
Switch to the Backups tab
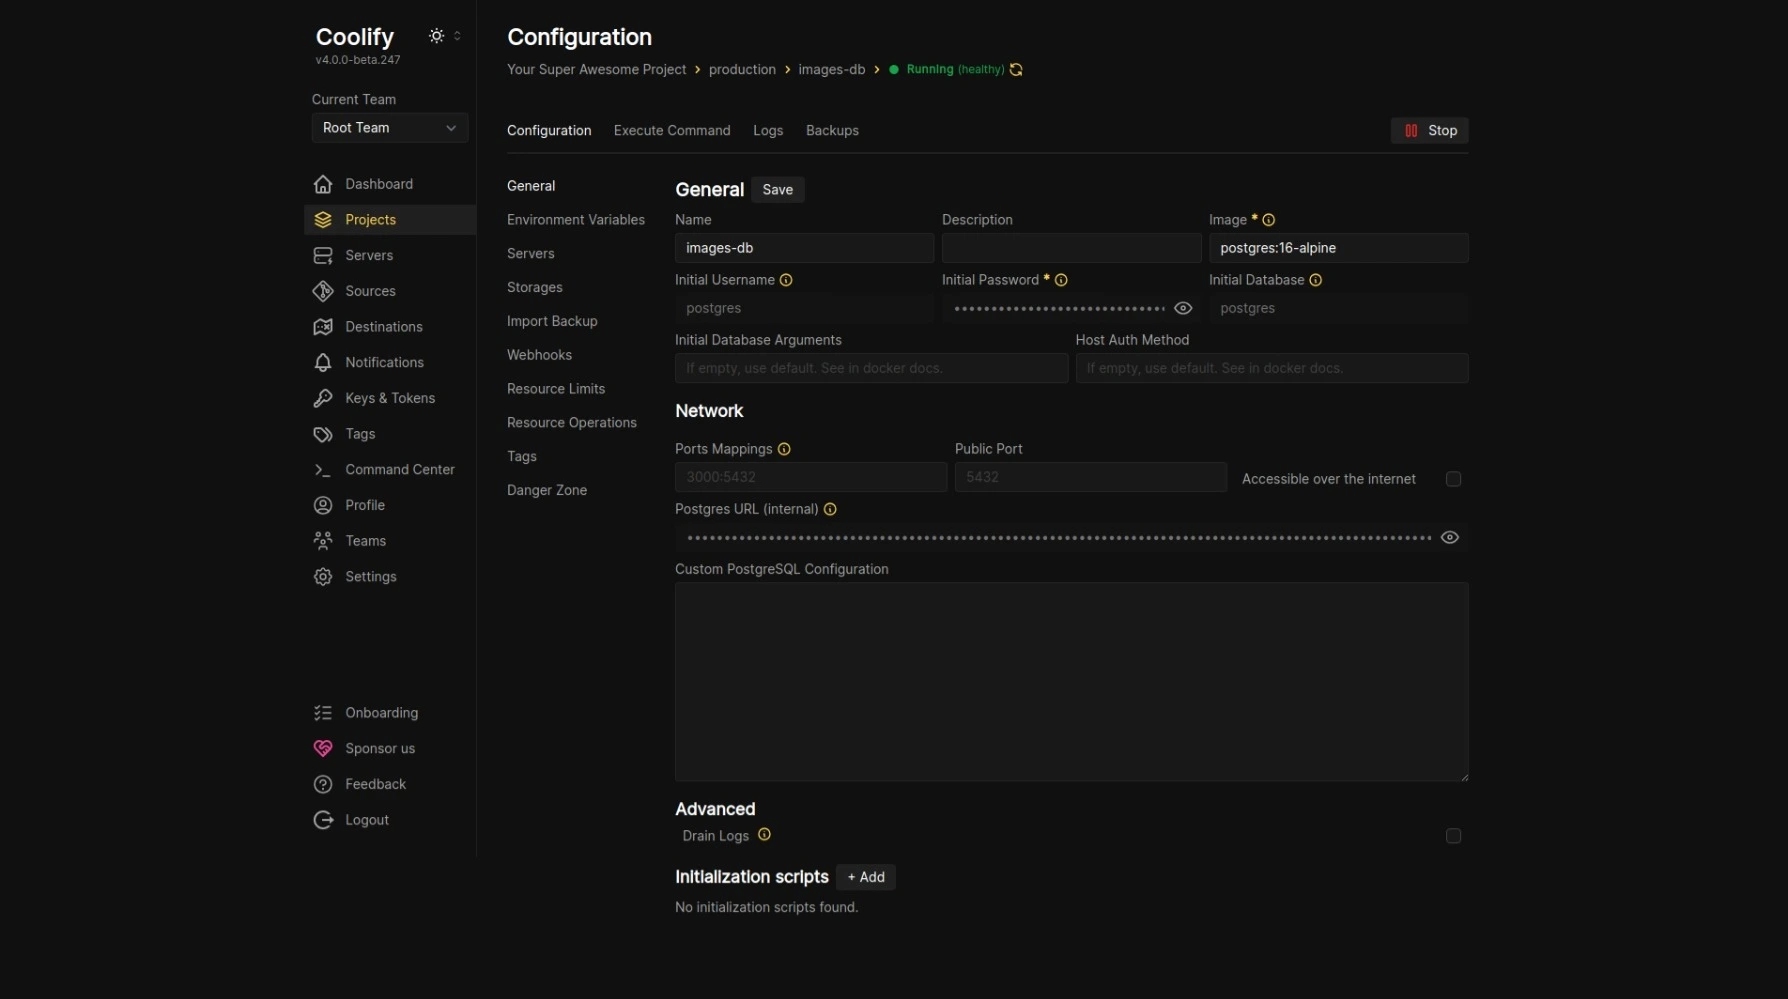pyautogui.click(x=832, y=130)
